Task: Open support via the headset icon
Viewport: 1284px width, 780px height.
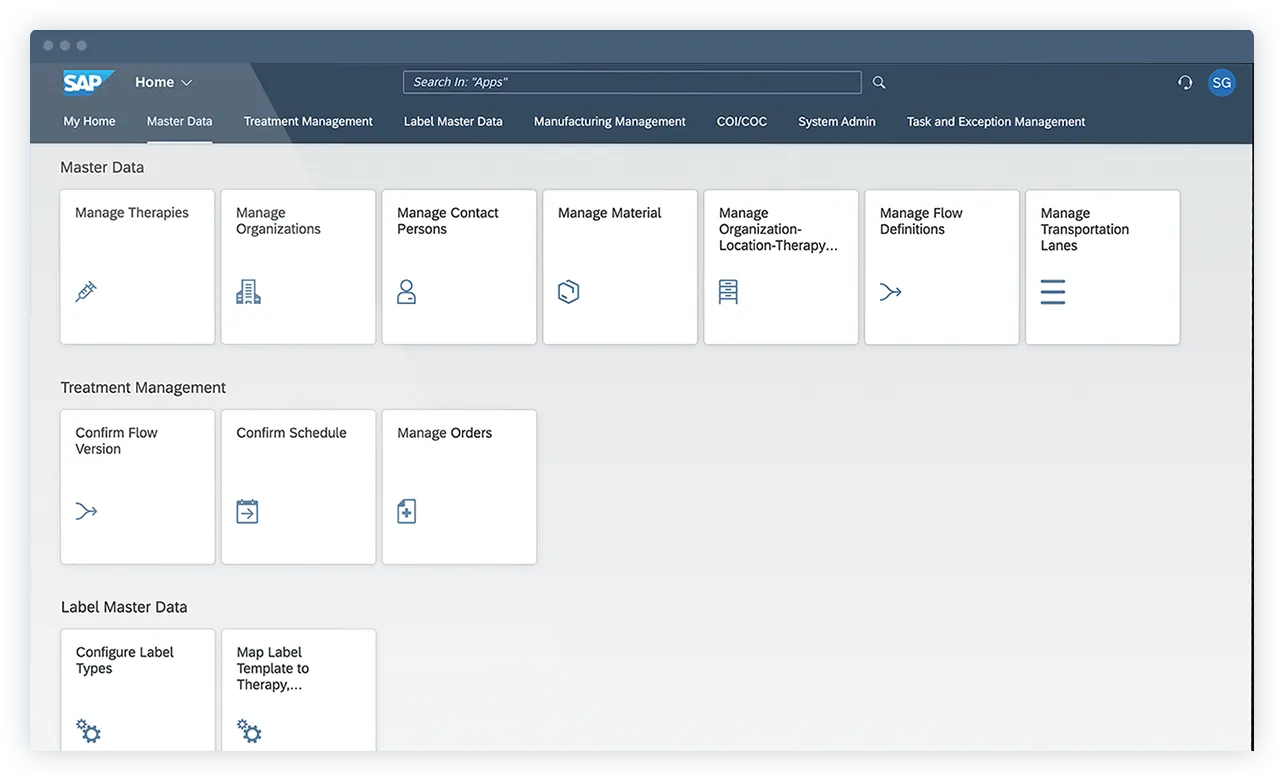Action: pyautogui.click(x=1185, y=82)
